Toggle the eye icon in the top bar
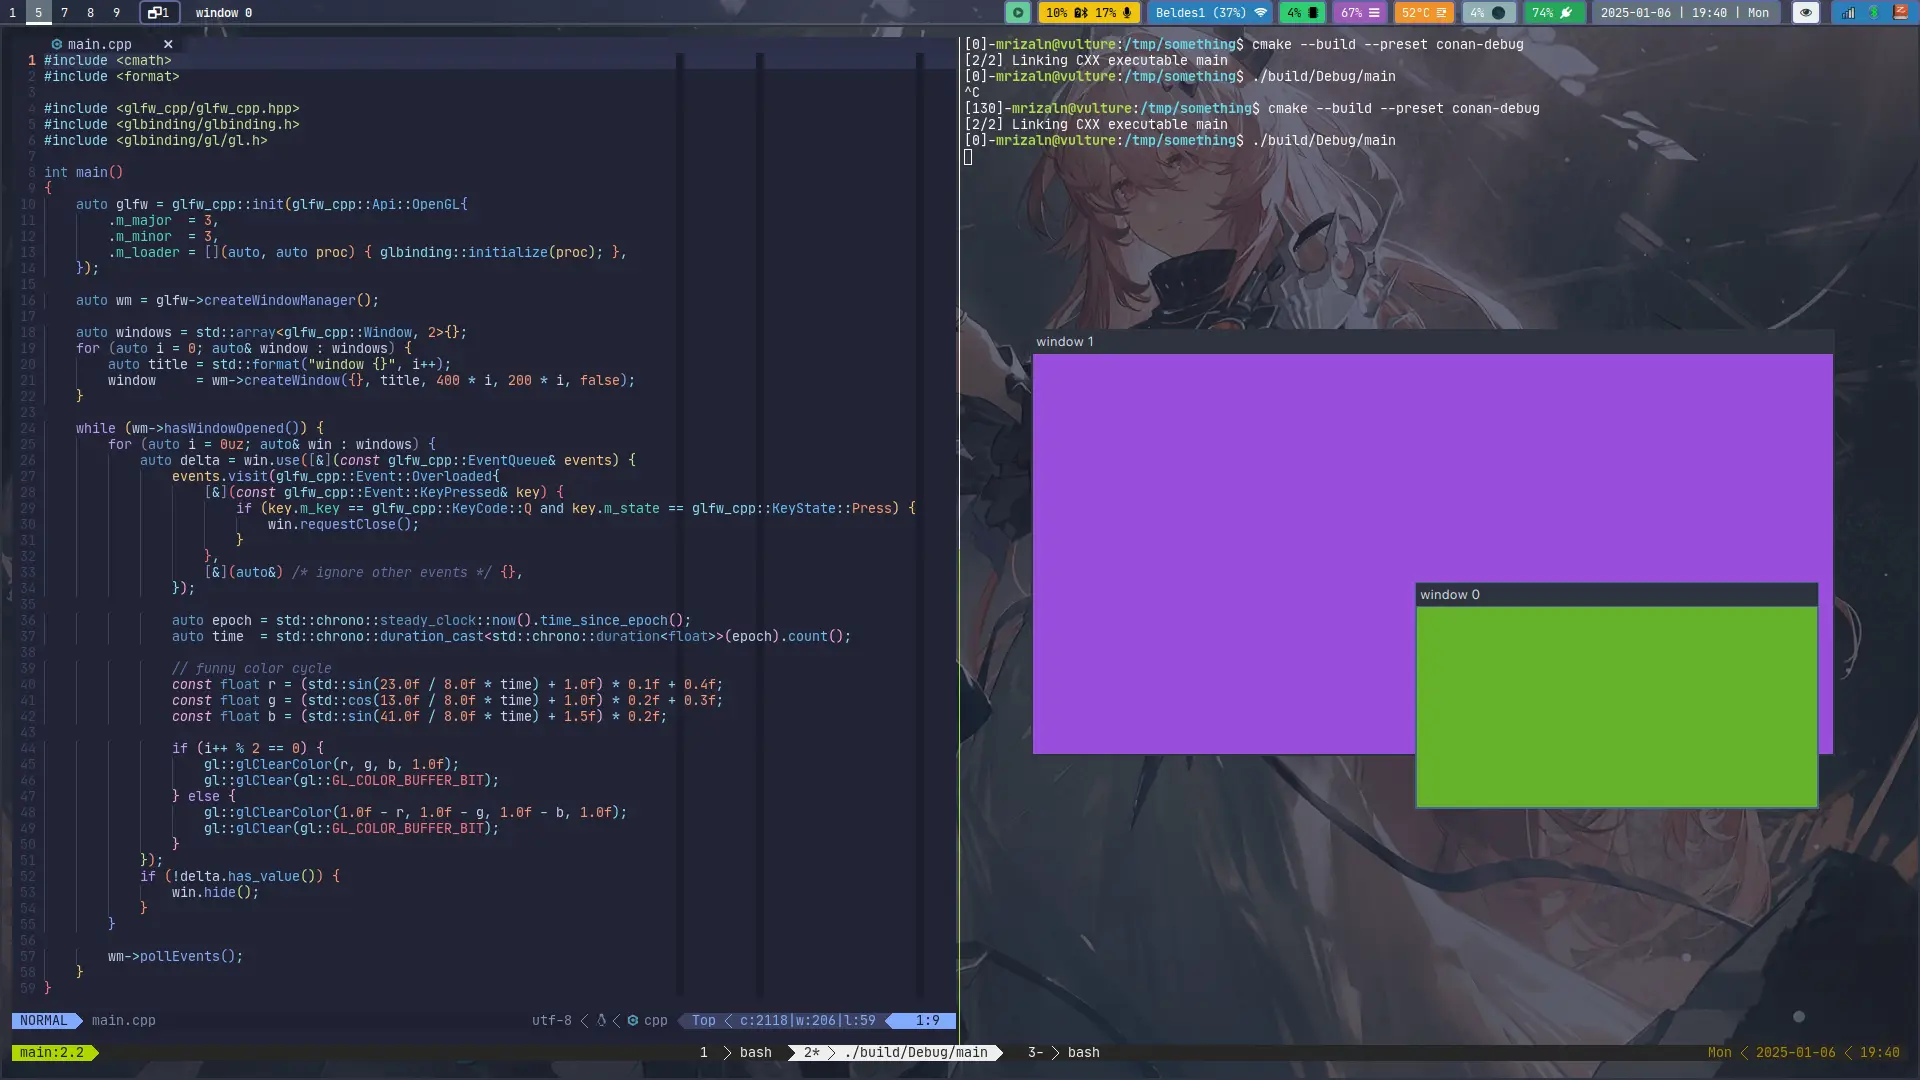The image size is (1920, 1080). tap(1805, 13)
